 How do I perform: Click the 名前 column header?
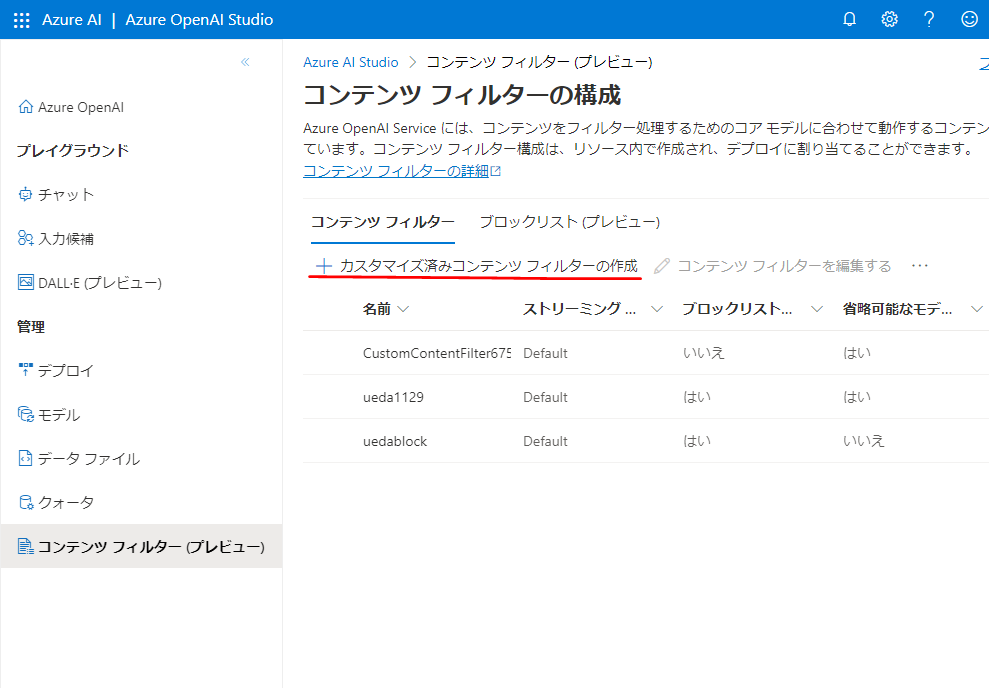[377, 309]
